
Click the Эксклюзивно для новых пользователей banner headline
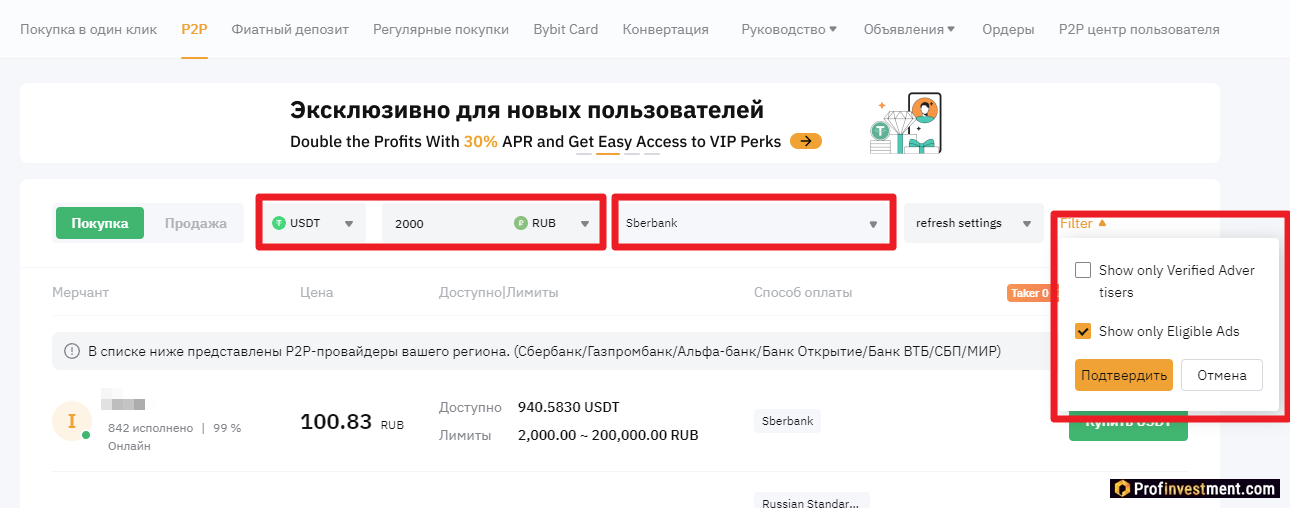[x=527, y=109]
